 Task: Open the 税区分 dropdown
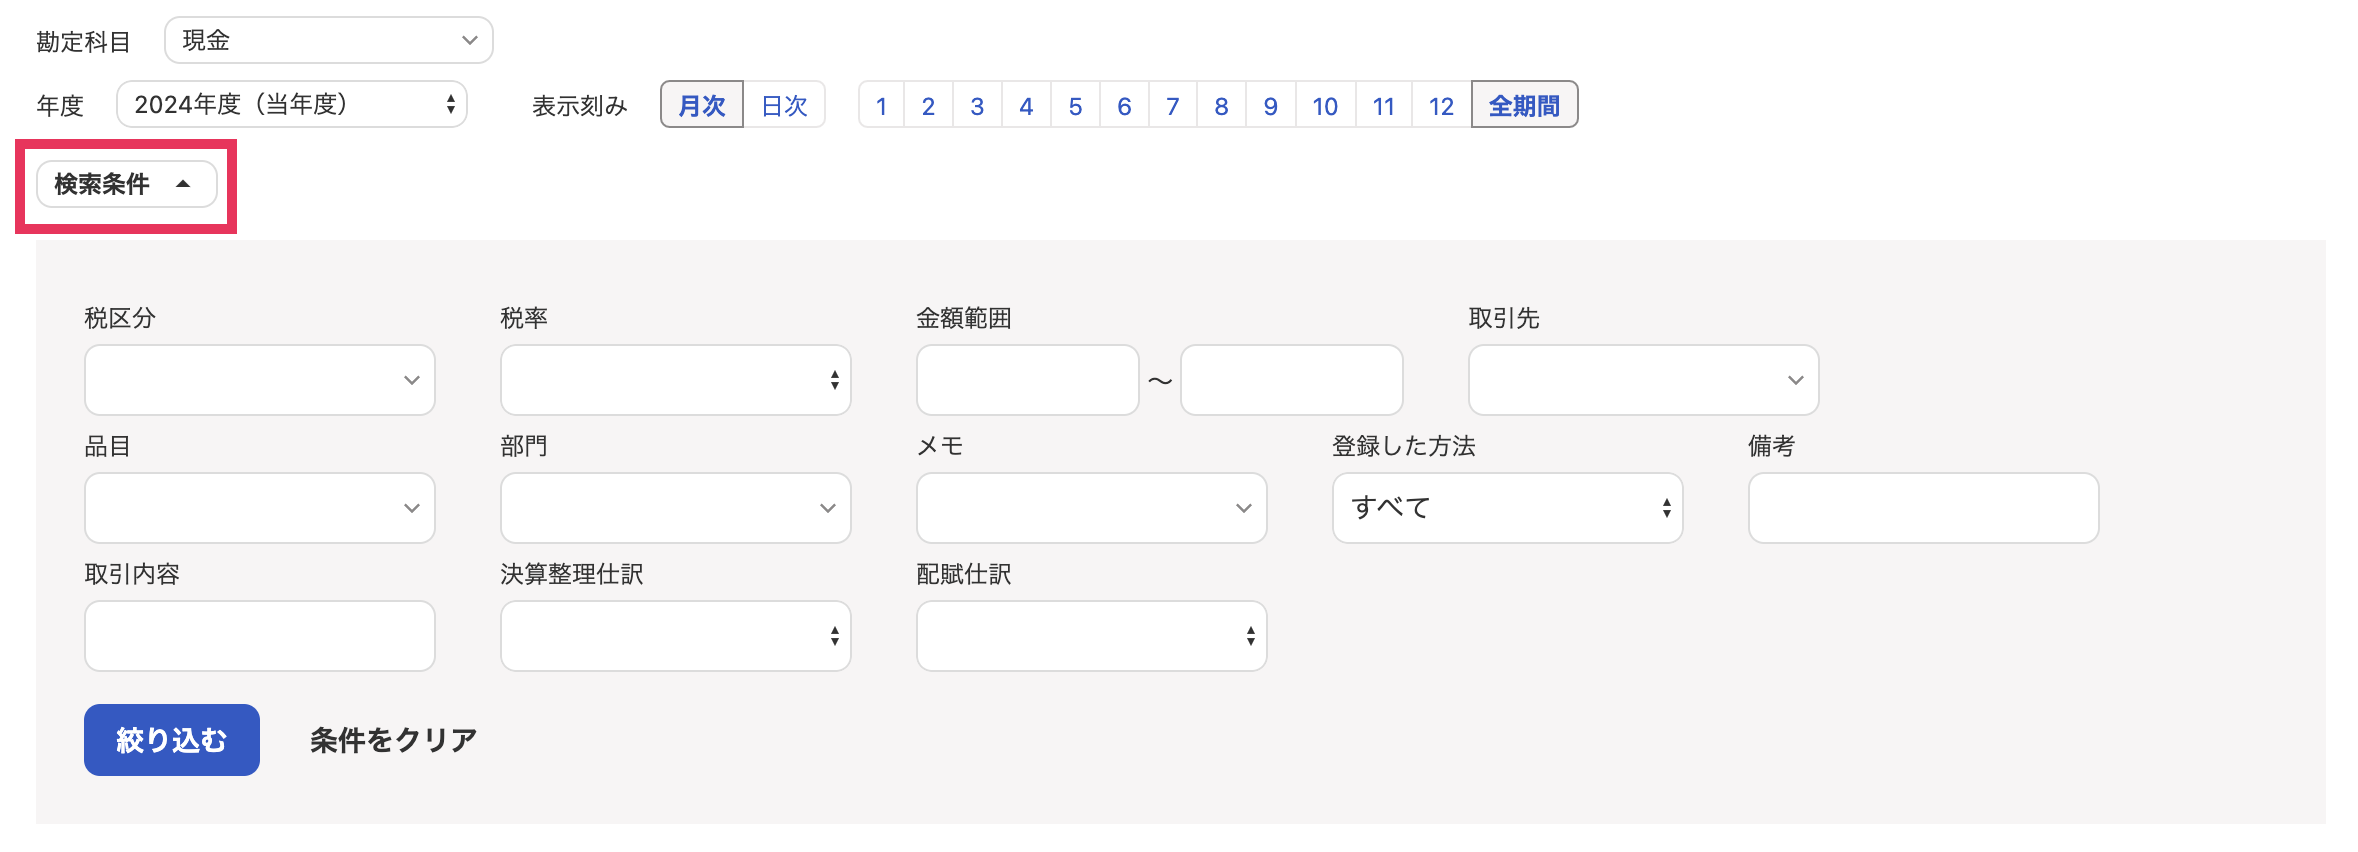(x=260, y=380)
